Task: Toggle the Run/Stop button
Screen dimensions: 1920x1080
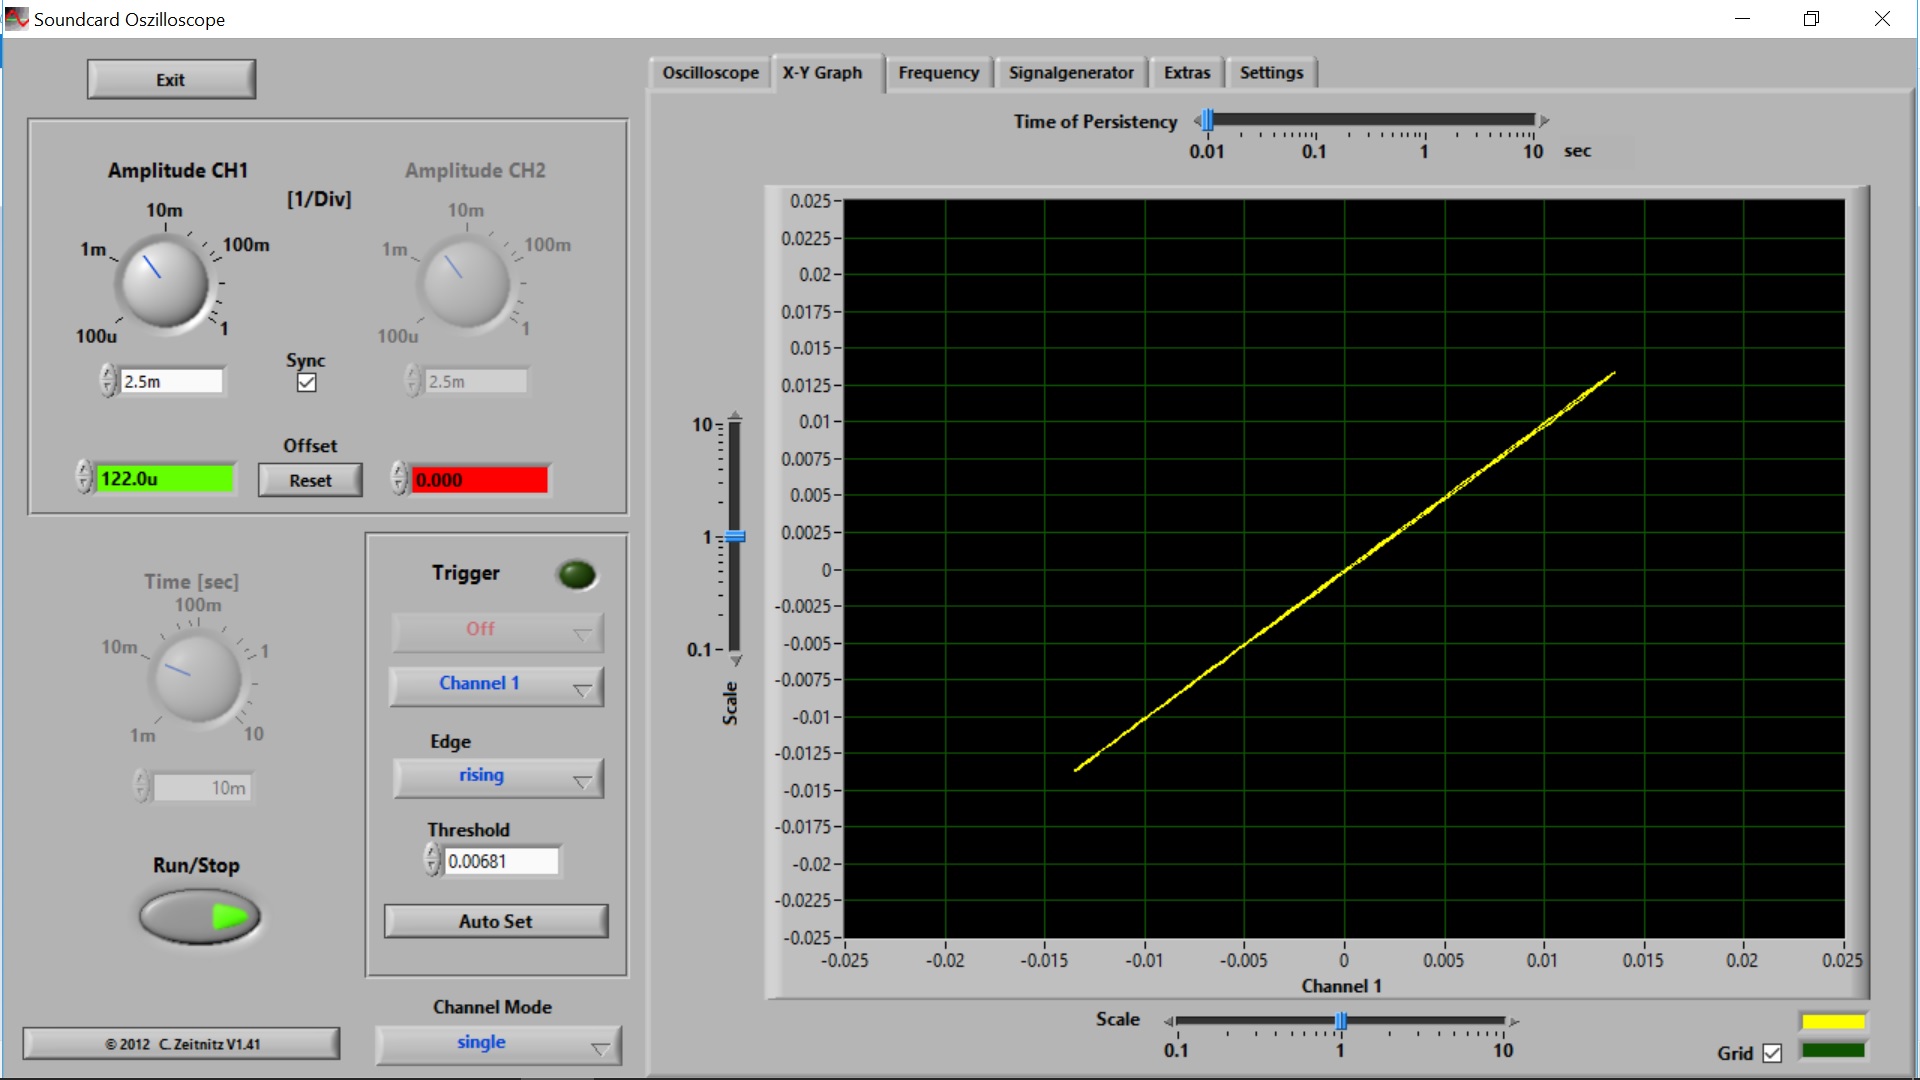Action: [200, 917]
